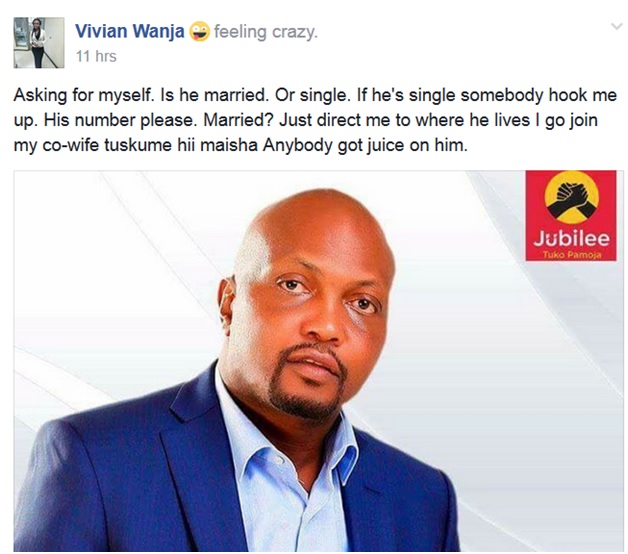Image resolution: width=628 pixels, height=554 pixels.
Task: Click the 'Tuko Pamoja' slogan text
Action: point(572,254)
